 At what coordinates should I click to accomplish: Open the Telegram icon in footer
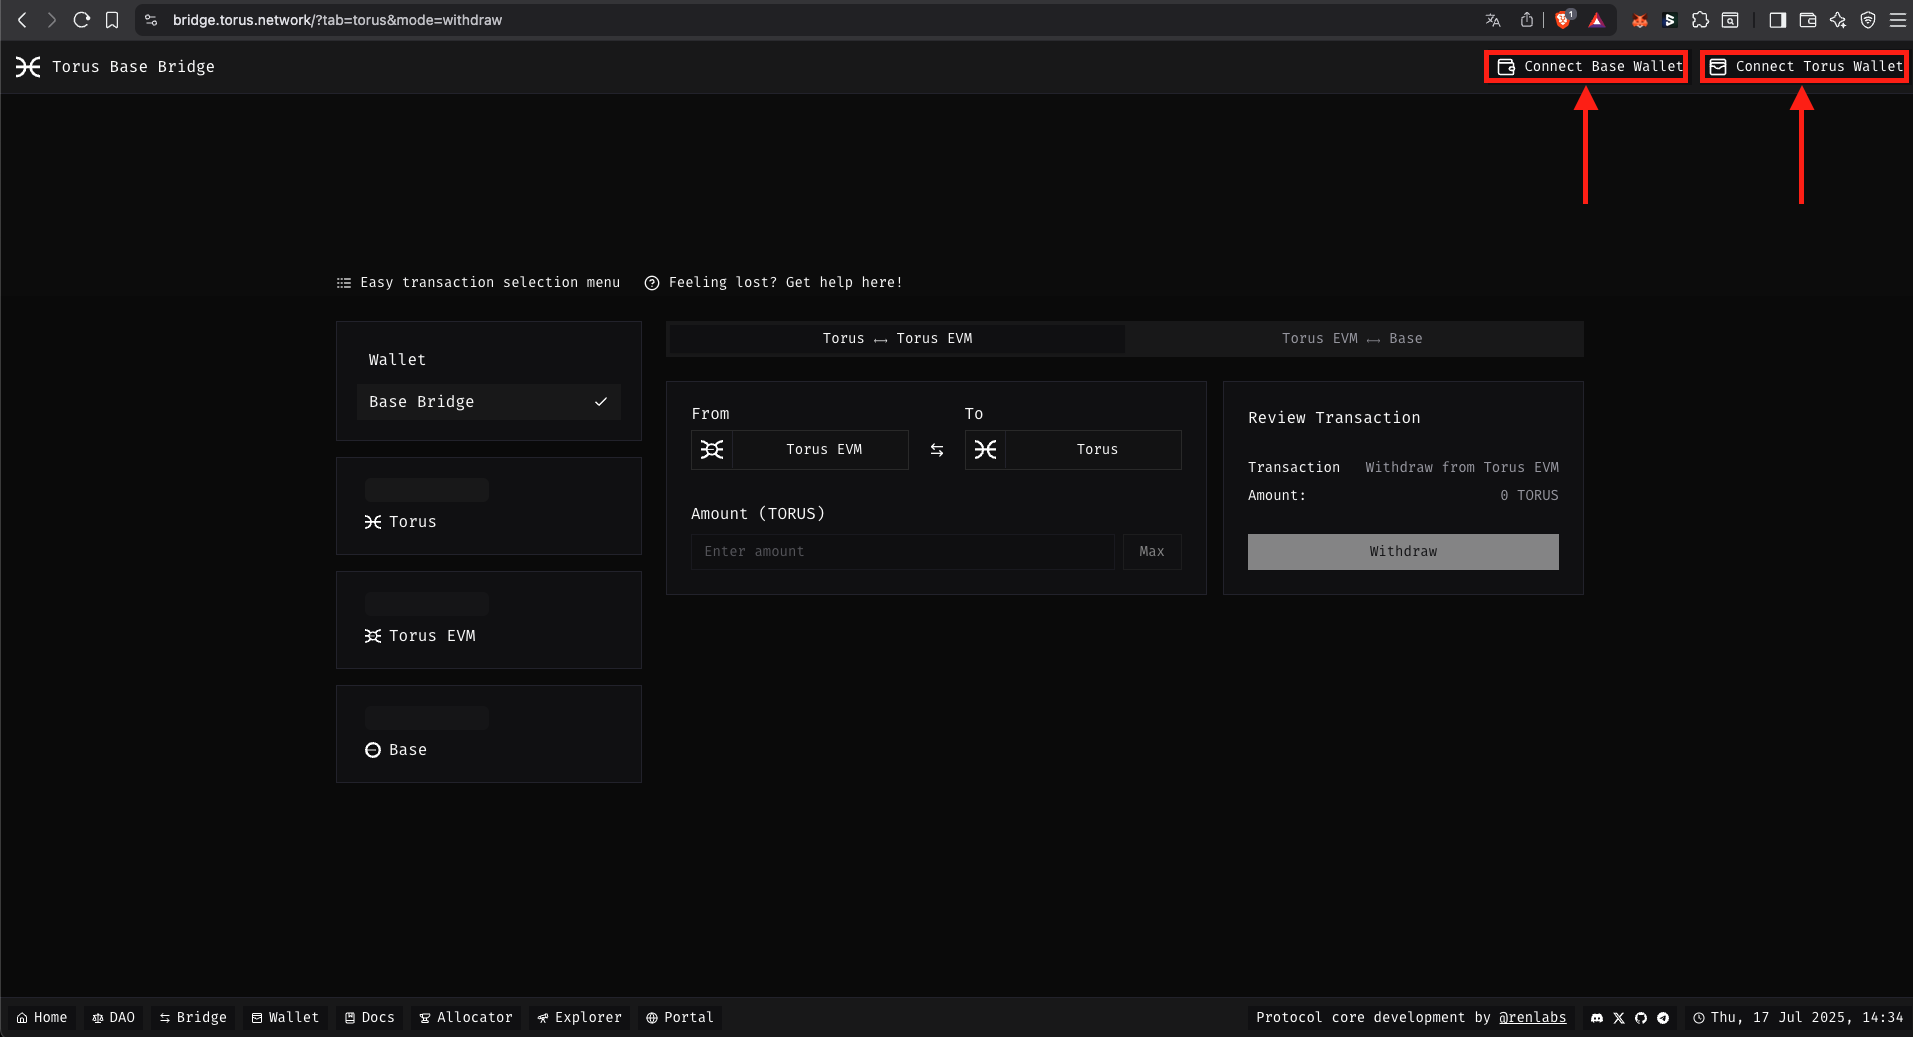(1663, 1018)
